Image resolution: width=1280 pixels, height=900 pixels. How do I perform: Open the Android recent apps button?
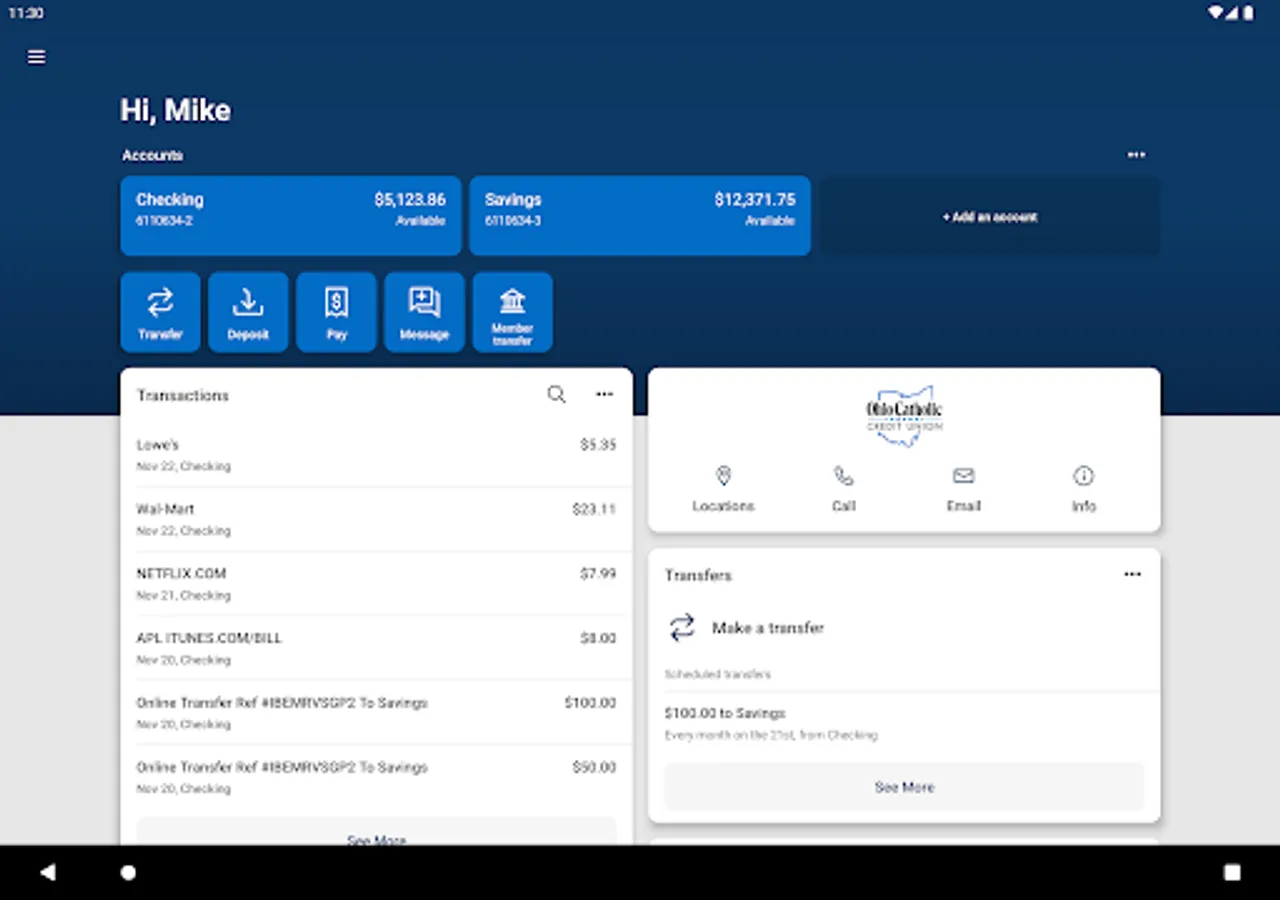1232,872
